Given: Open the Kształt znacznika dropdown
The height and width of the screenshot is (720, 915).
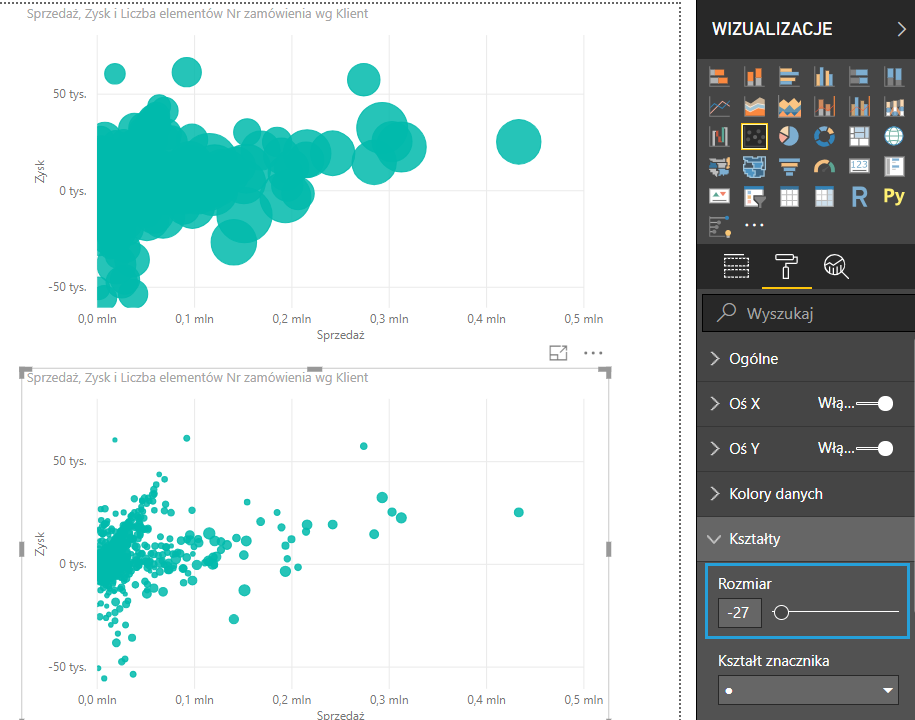Looking at the screenshot, I should 808,690.
